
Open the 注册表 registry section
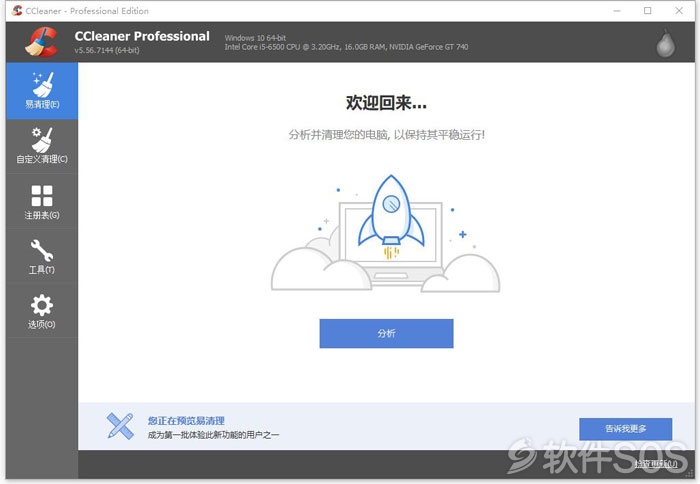tap(42, 202)
